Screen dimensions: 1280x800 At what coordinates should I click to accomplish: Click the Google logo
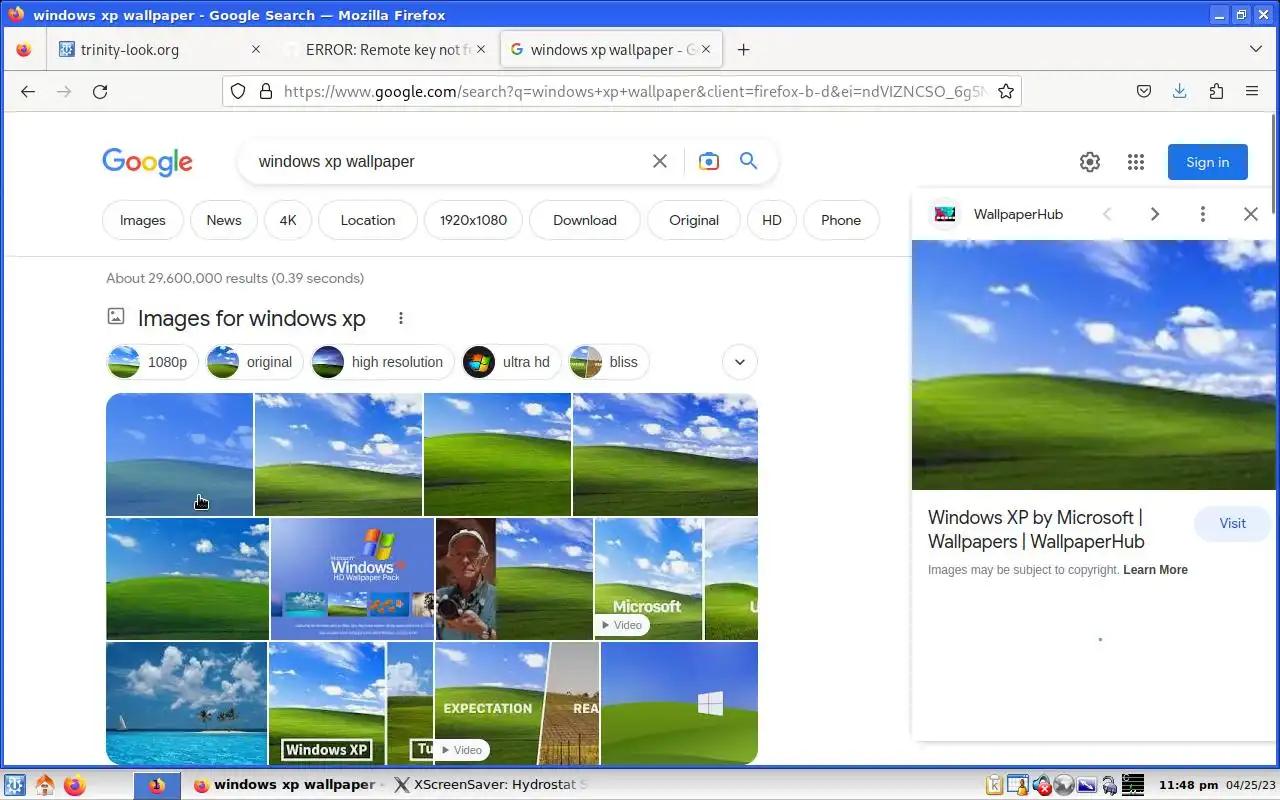tap(147, 162)
